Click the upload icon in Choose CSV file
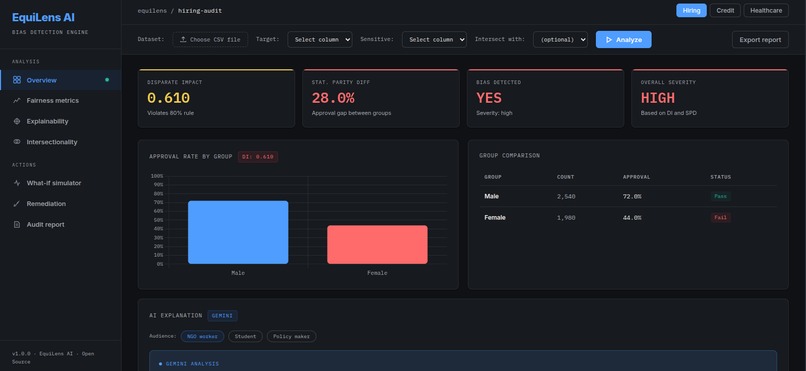Screen dimensions: 806x371 pos(183,40)
